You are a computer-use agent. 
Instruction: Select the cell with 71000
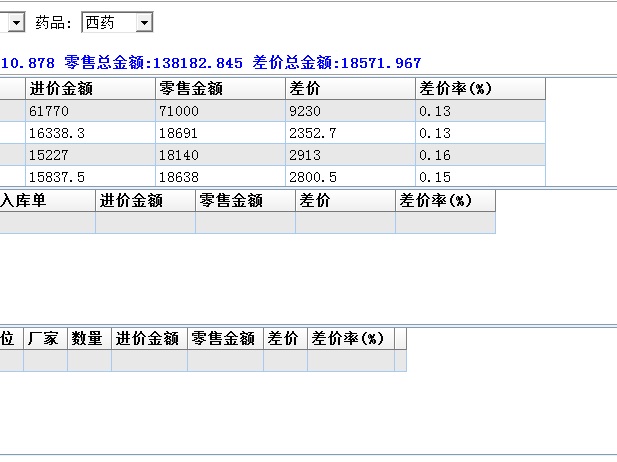[x=220, y=111]
